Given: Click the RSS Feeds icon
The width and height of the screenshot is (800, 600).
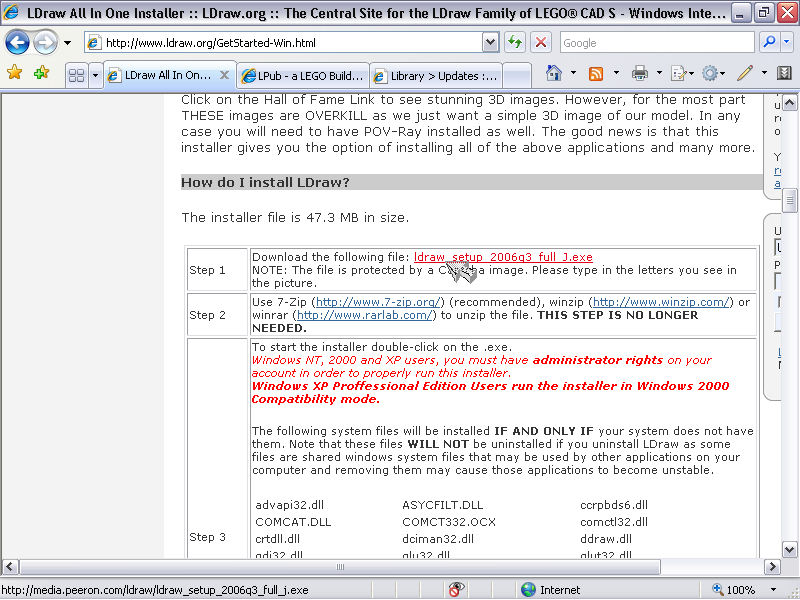Looking at the screenshot, I should [x=595, y=73].
